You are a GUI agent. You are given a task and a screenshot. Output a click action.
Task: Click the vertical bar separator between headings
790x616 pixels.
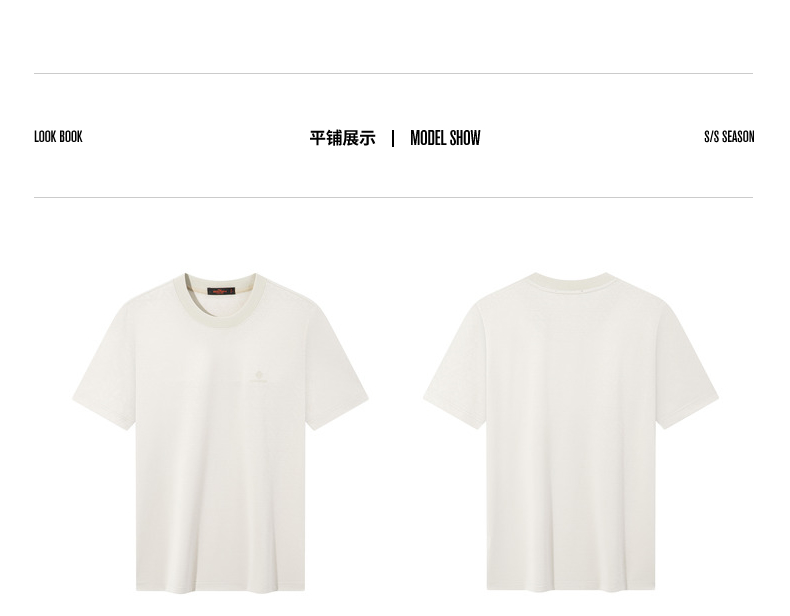point(393,139)
